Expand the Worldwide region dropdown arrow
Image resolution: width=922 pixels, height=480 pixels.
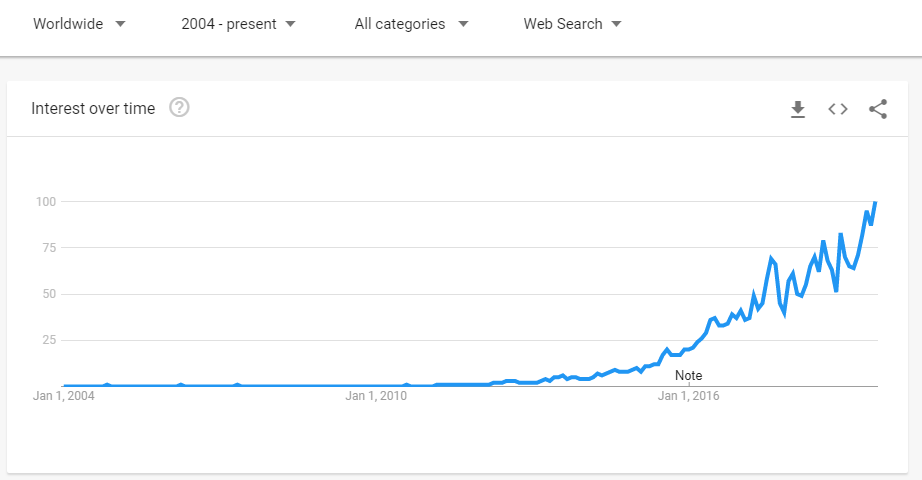click(x=120, y=24)
